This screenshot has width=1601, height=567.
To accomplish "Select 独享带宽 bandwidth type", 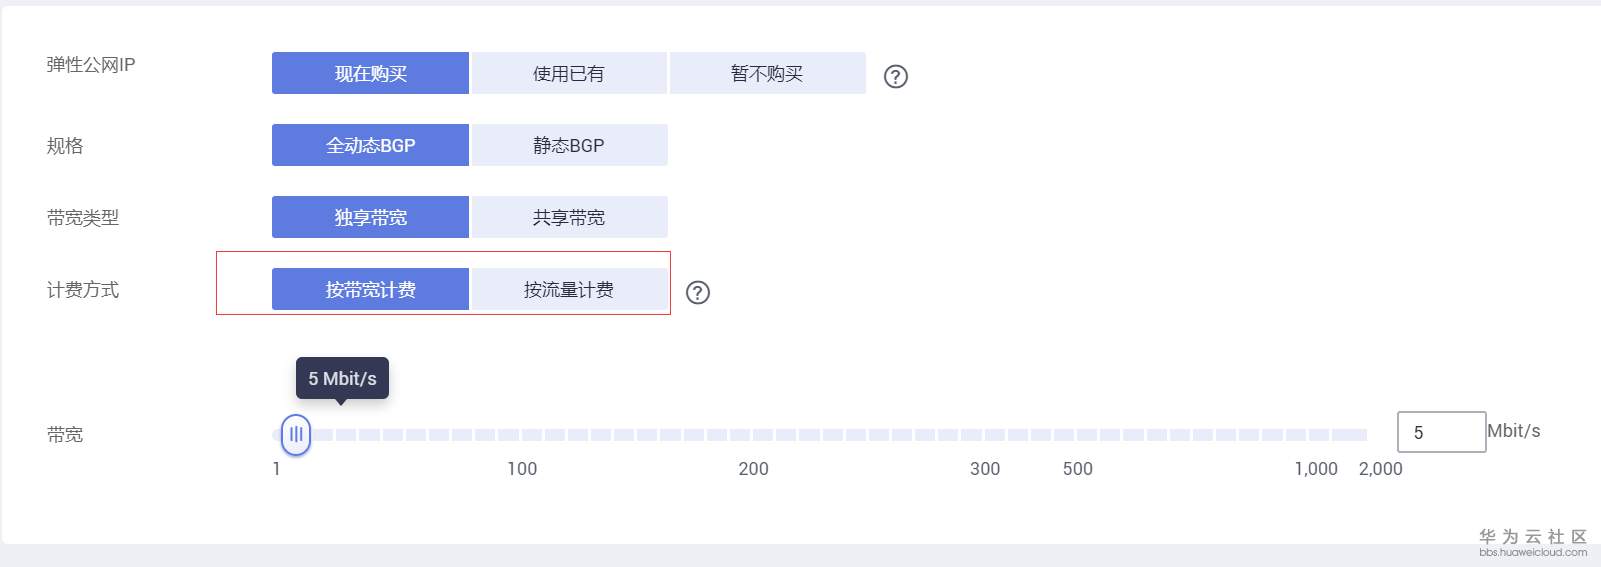I will pyautogui.click(x=370, y=217).
